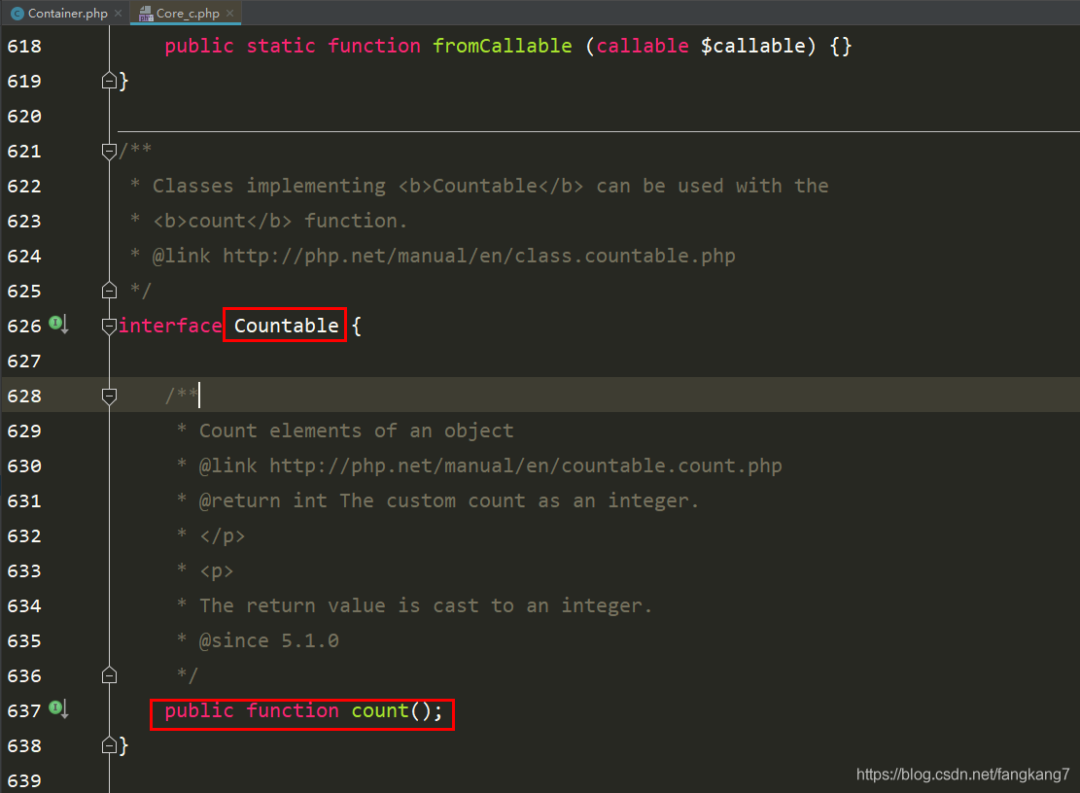The width and height of the screenshot is (1080, 793).
Task: Click the Core_c.php file type icon
Action: click(146, 13)
